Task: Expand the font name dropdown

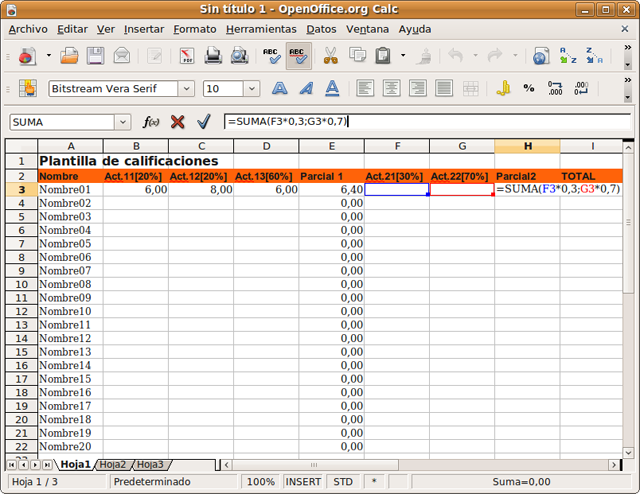Action: coord(185,89)
